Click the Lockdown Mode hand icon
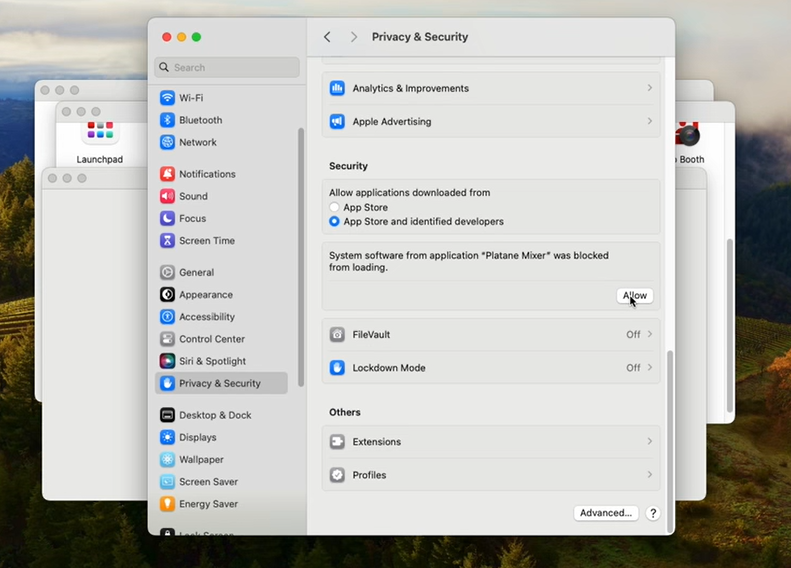Screen dimensions: 791x568 pyautogui.click(x=337, y=368)
